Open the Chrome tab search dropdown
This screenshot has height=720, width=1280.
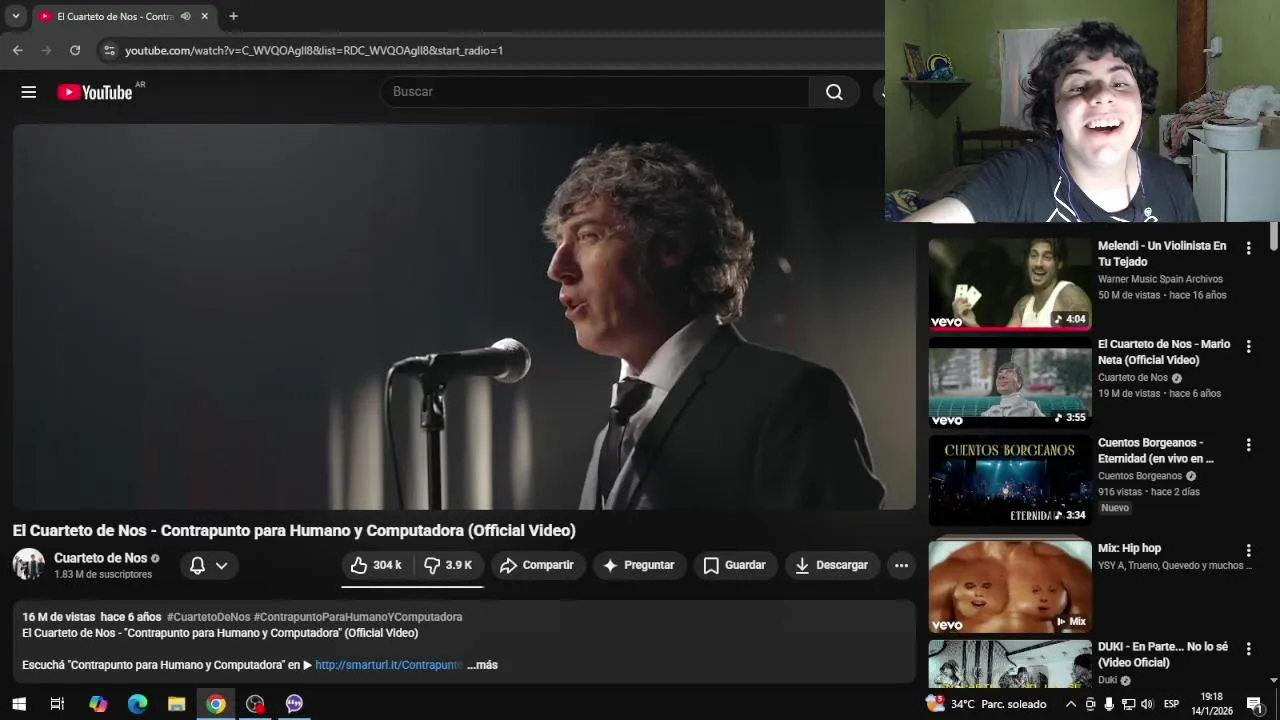pos(16,16)
